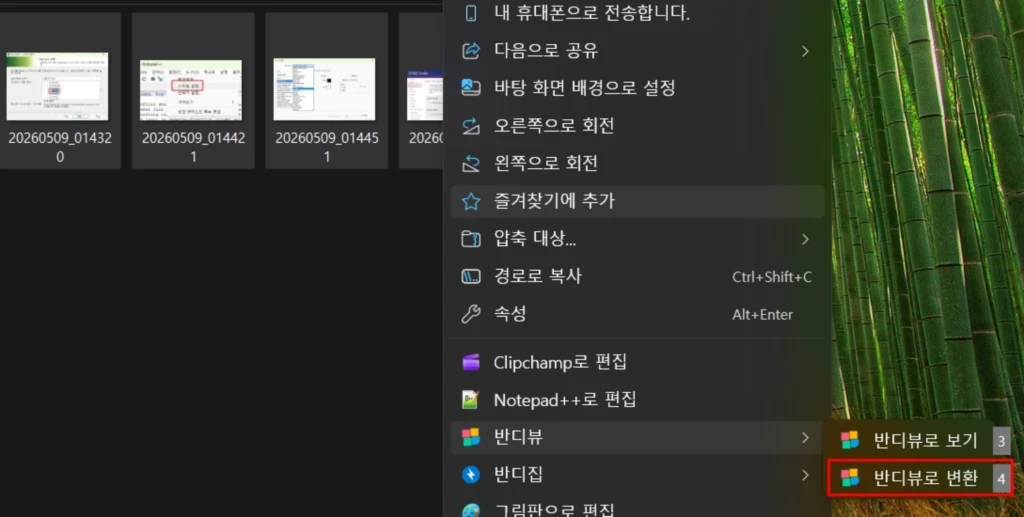Image resolution: width=1024 pixels, height=517 pixels.
Task: Click the colorful 반디뷰 icon in the main menu
Action: pyautogui.click(x=471, y=437)
